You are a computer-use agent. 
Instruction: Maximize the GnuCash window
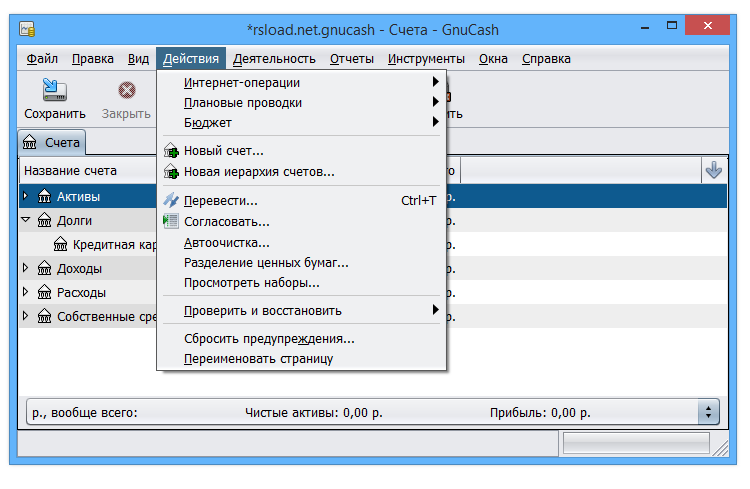coord(672,25)
